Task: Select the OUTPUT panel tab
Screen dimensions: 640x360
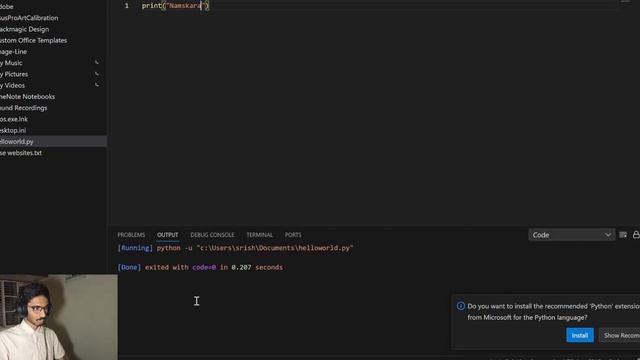Action: (x=167, y=235)
